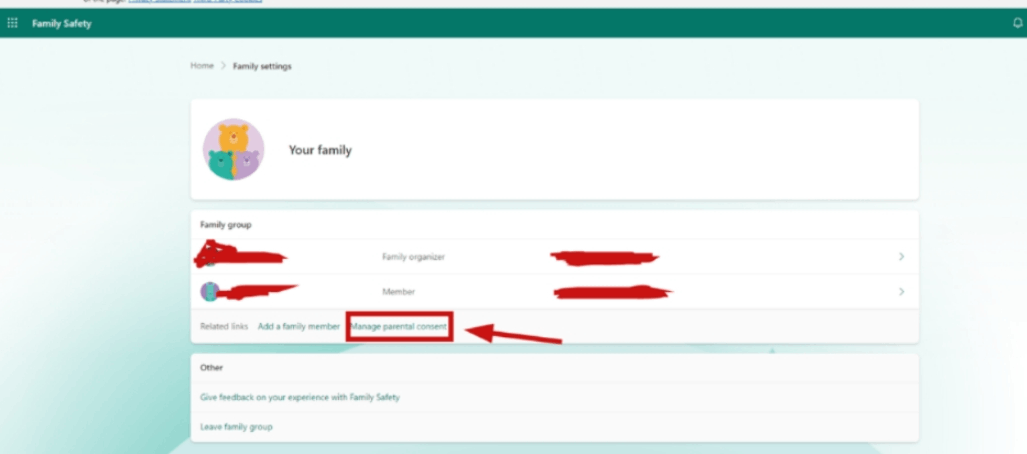Open the Member row chevron
The width and height of the screenshot is (1027, 454).
point(902,292)
